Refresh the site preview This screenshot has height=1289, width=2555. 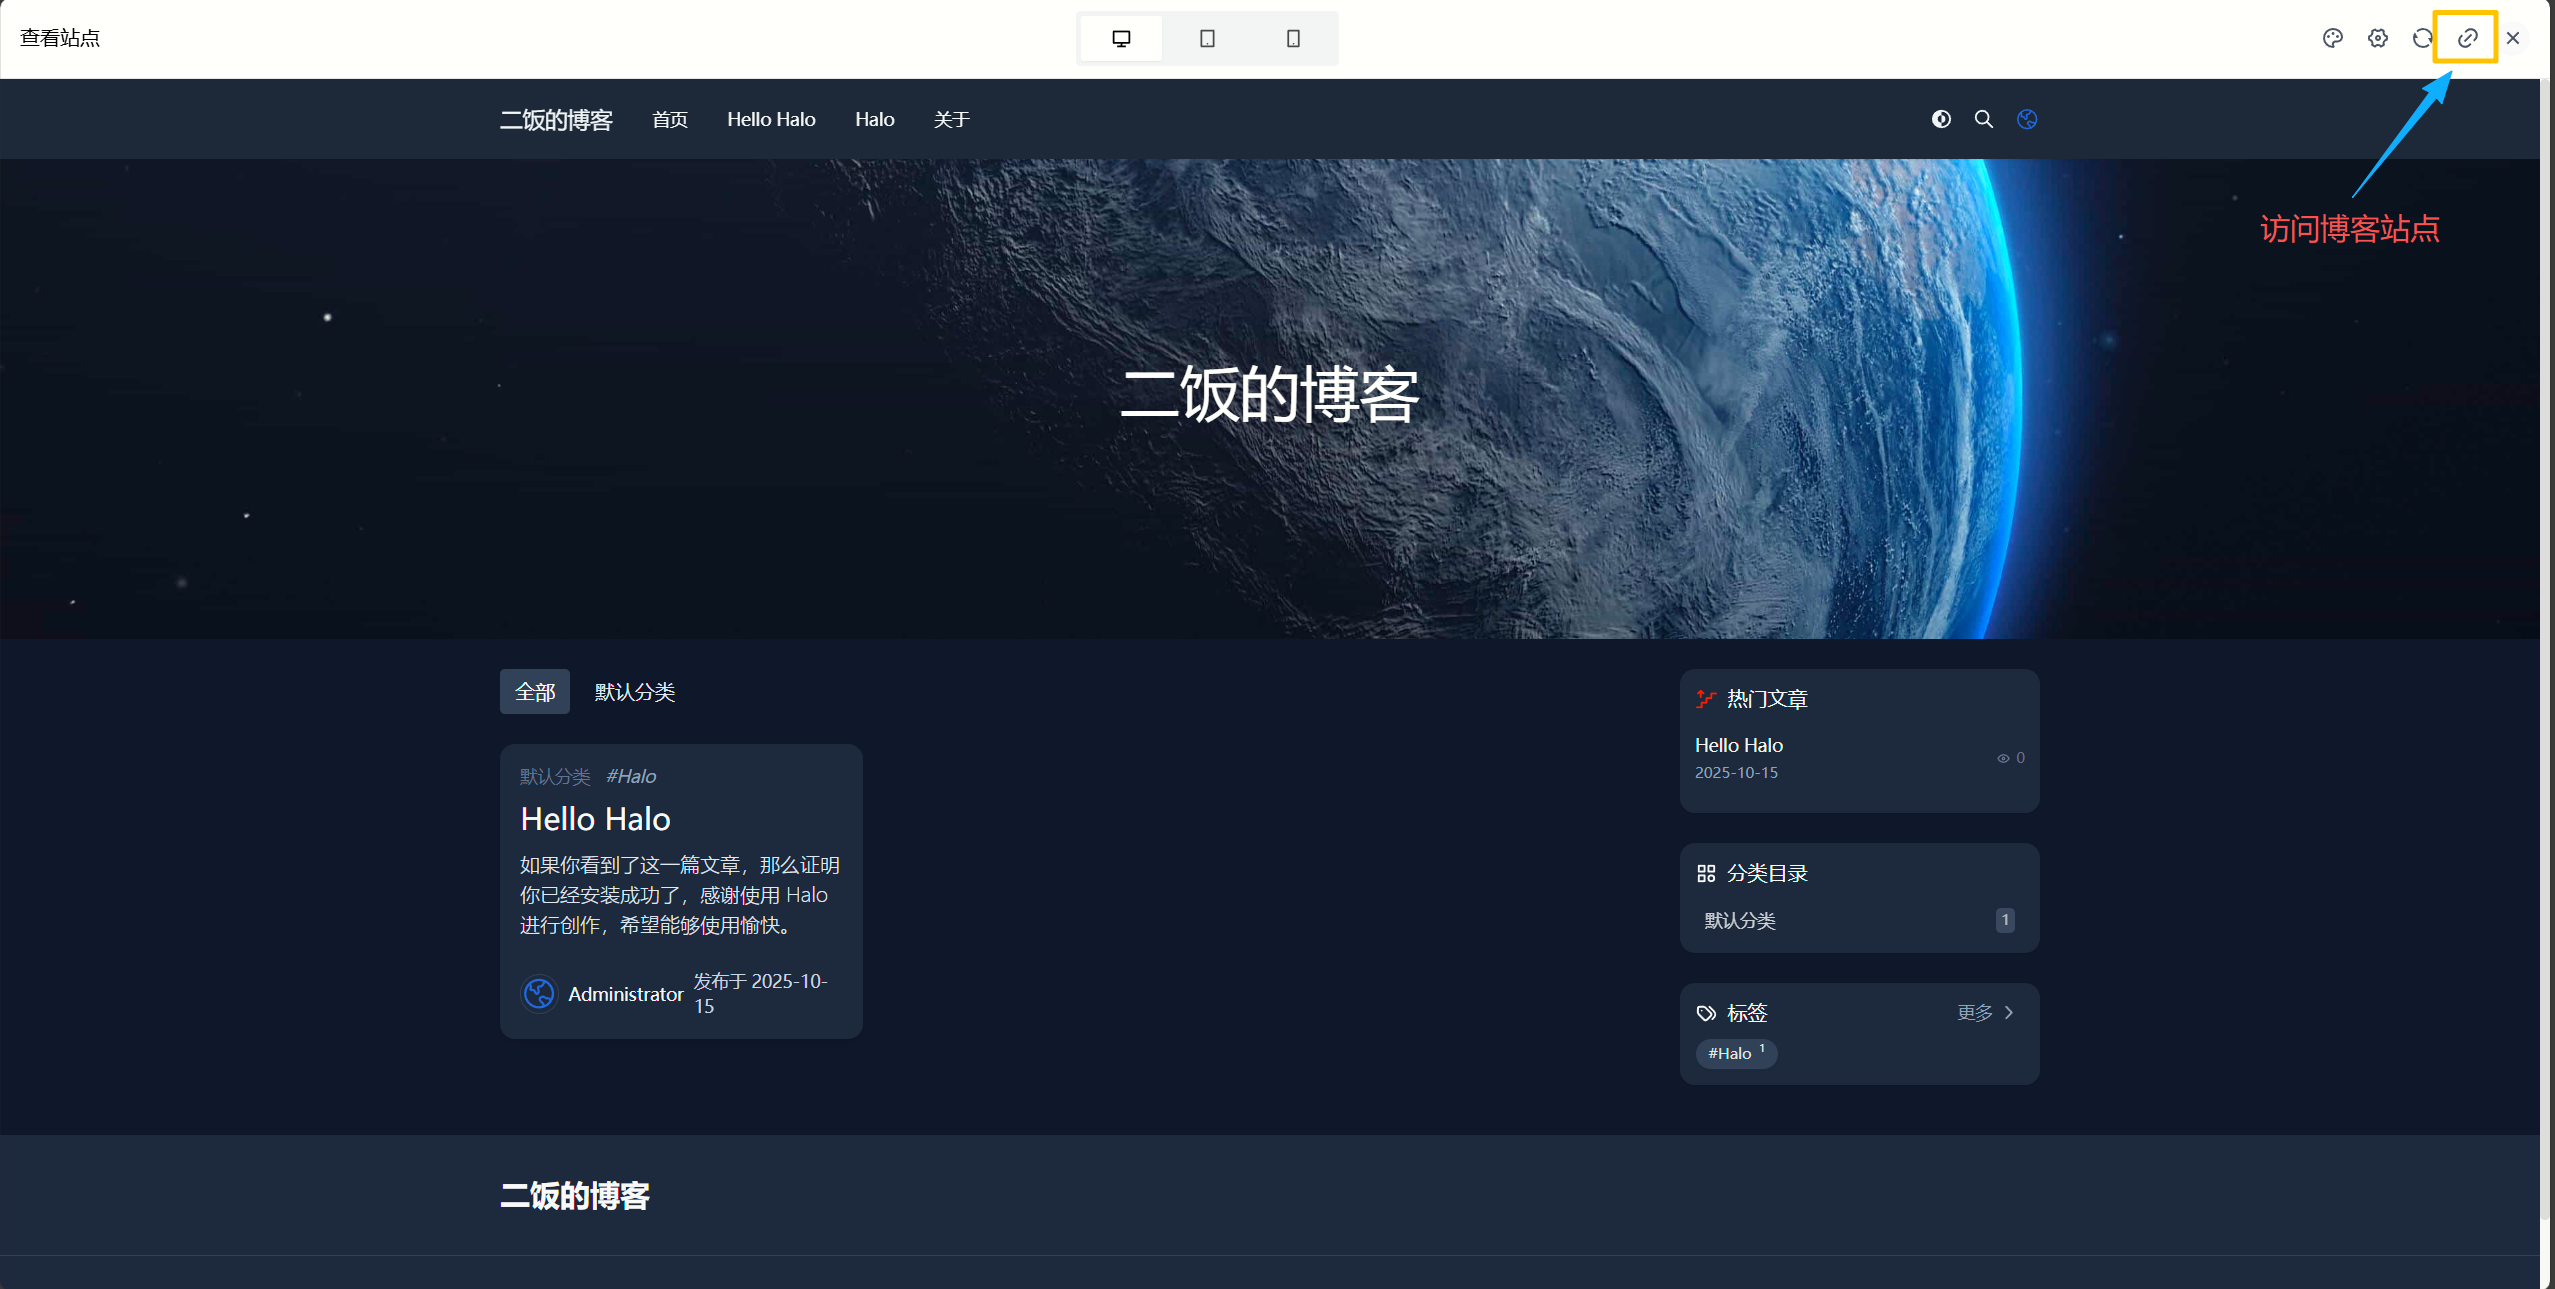2421,38
